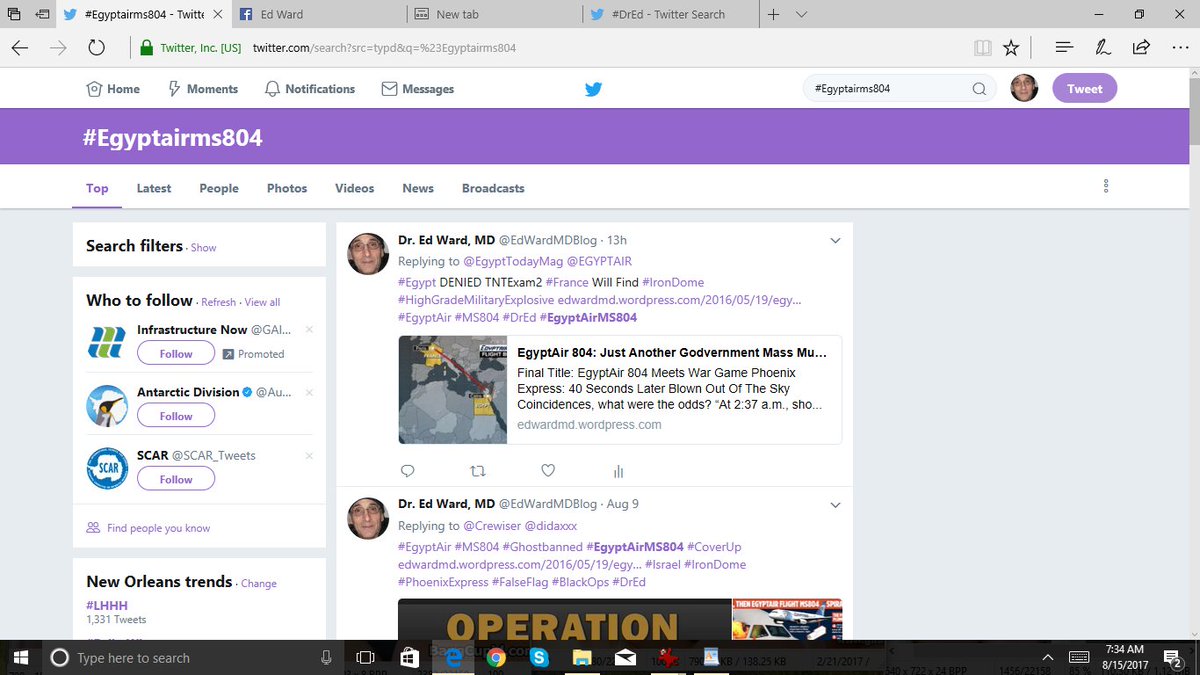Open Edge tab list chevron dropdown
This screenshot has height=675, width=1200.
(802, 14)
